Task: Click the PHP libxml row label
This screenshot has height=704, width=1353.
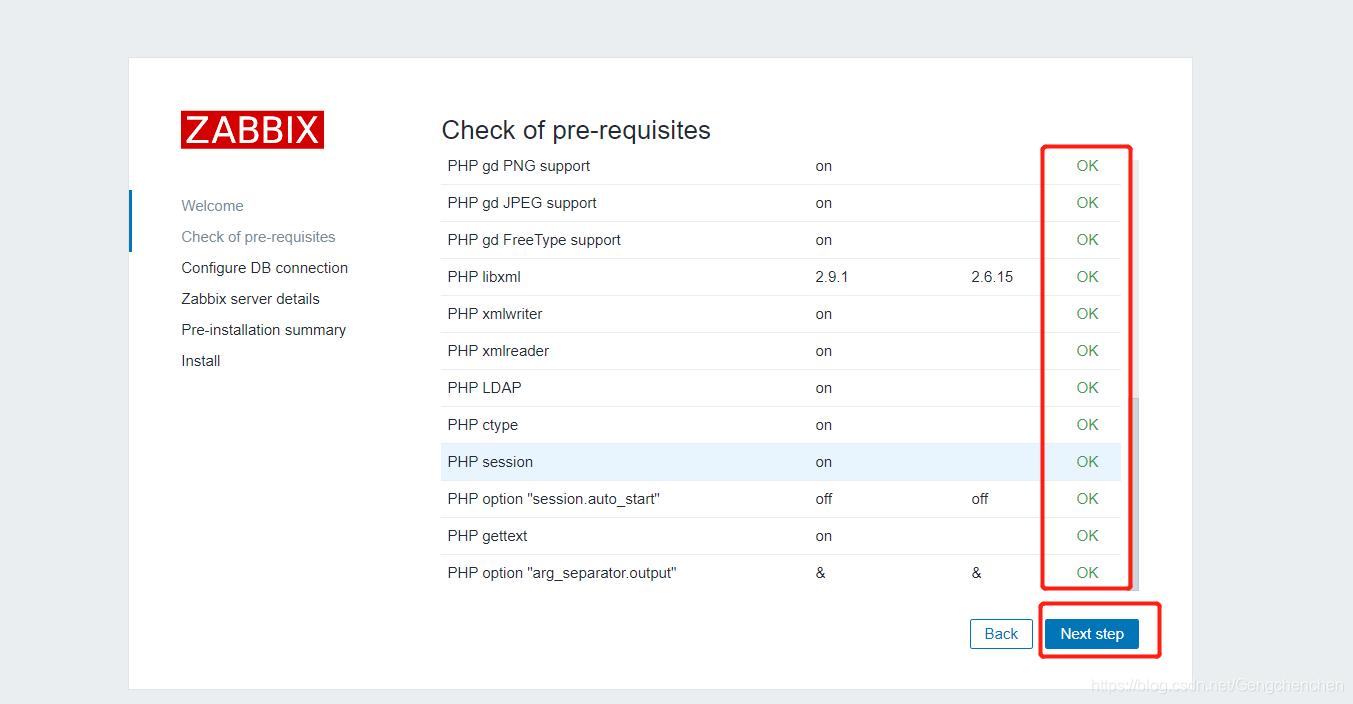Action: click(x=484, y=277)
